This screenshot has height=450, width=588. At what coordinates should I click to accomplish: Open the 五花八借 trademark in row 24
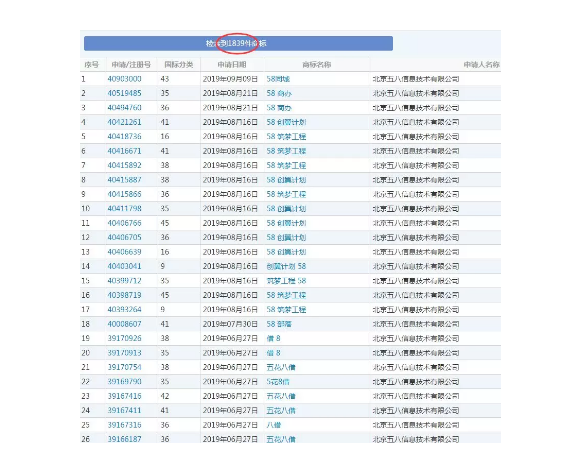pyautogui.click(x=281, y=411)
